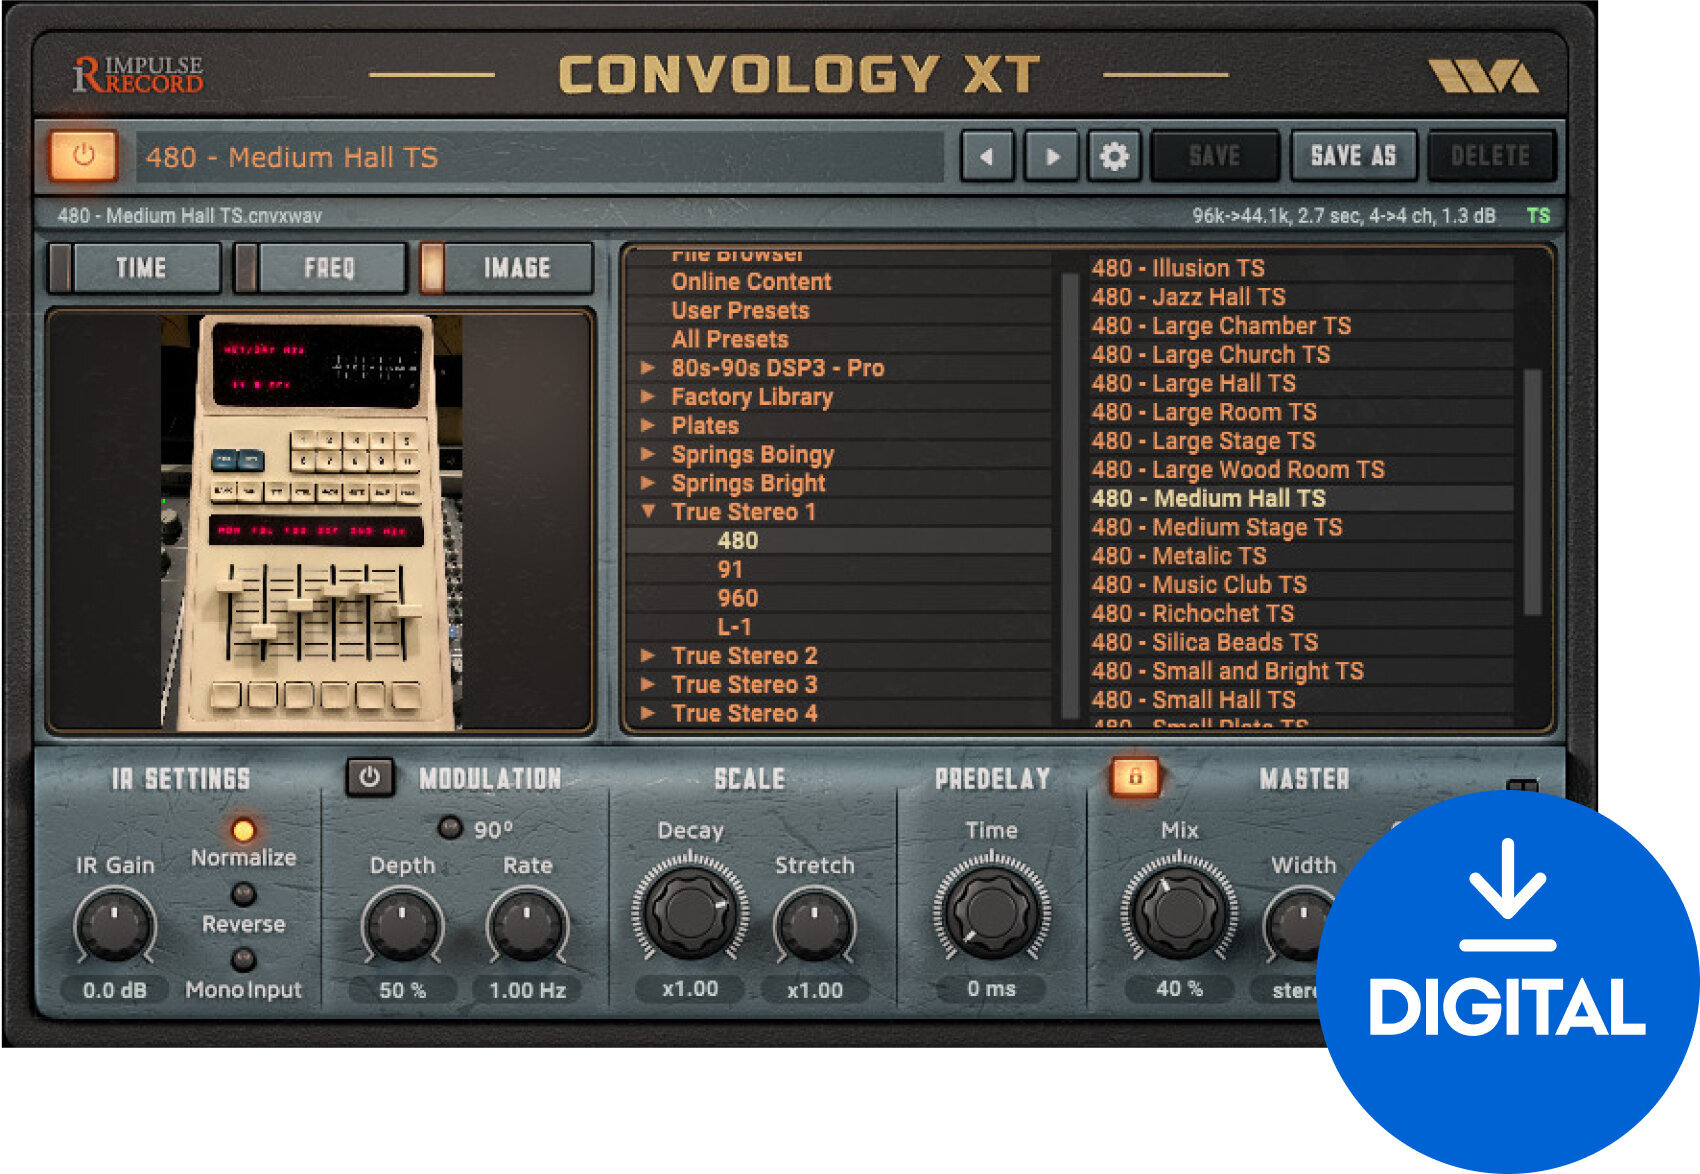
Task: Collapse the True Stereo 1 folder
Action: tap(648, 512)
